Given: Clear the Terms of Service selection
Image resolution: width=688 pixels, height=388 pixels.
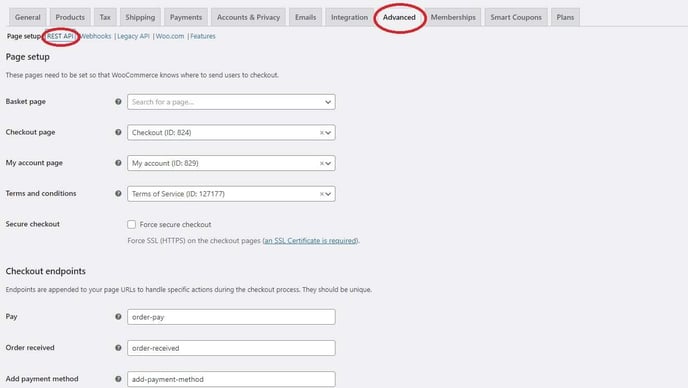Looking at the screenshot, I should [x=322, y=194].
